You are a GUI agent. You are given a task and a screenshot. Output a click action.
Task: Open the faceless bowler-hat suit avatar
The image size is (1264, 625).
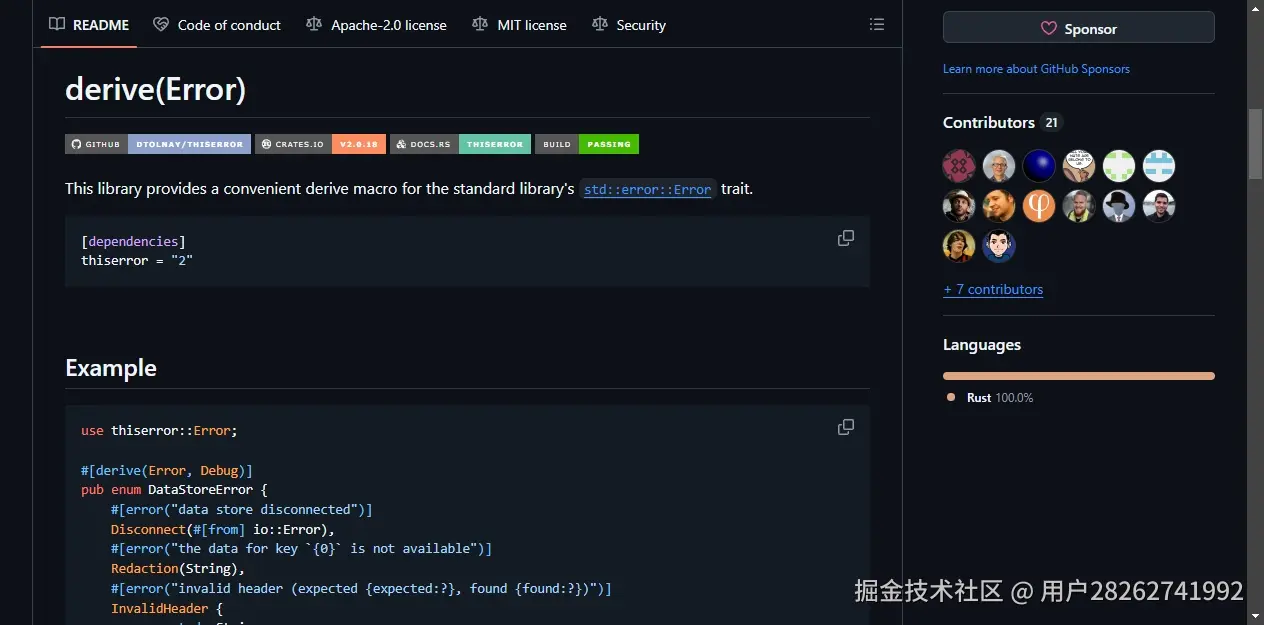1119,206
